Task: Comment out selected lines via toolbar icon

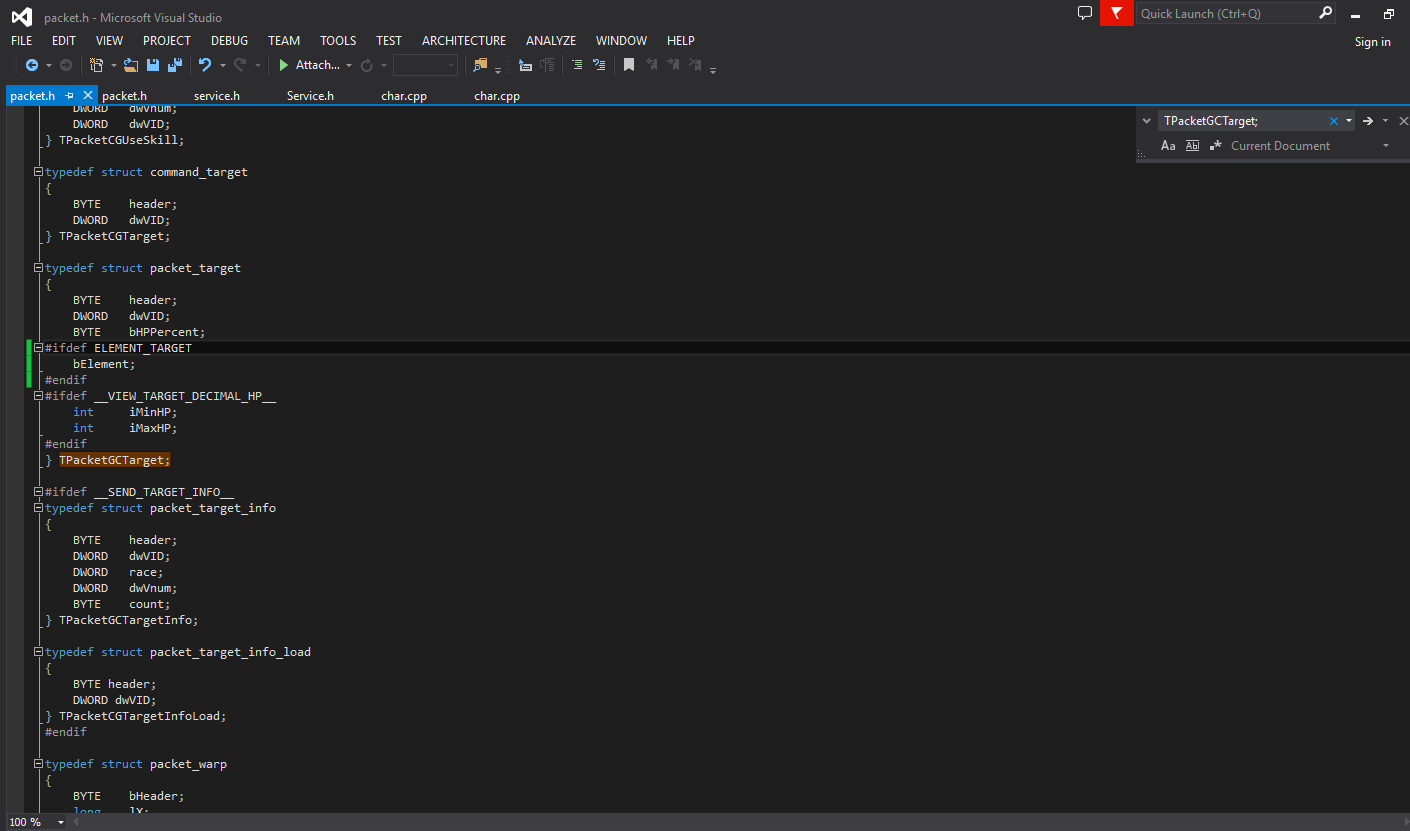Action: 577,65
